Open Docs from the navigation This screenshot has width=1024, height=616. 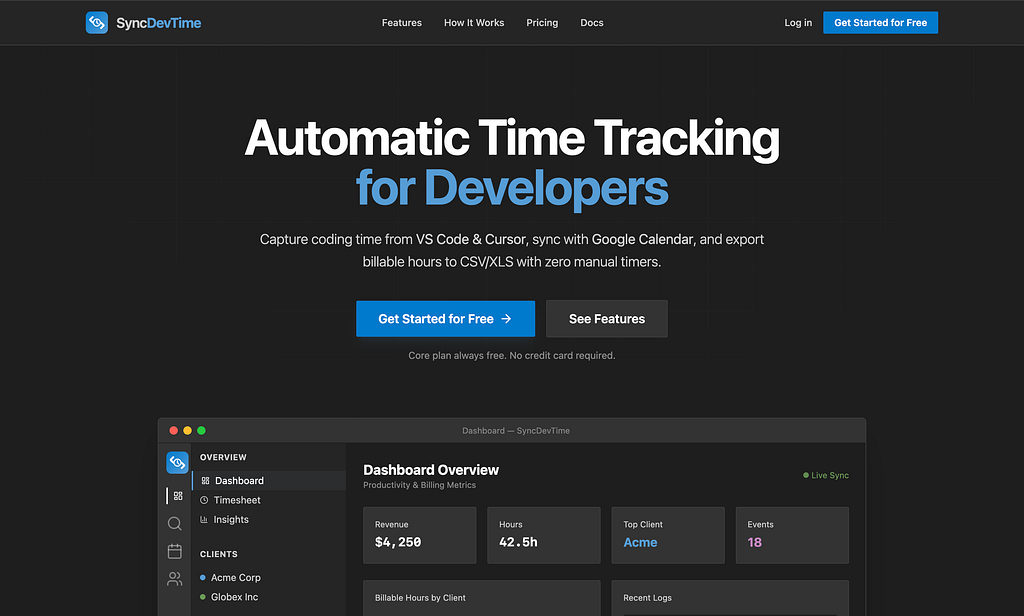[x=592, y=23]
